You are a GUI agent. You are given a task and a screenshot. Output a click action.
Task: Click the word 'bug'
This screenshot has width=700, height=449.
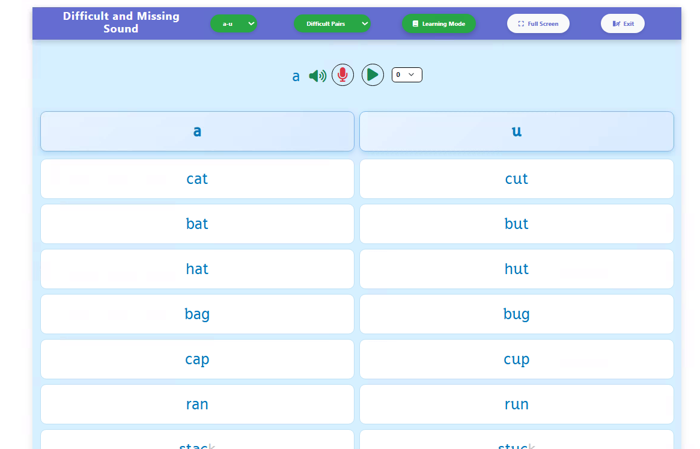click(x=517, y=314)
